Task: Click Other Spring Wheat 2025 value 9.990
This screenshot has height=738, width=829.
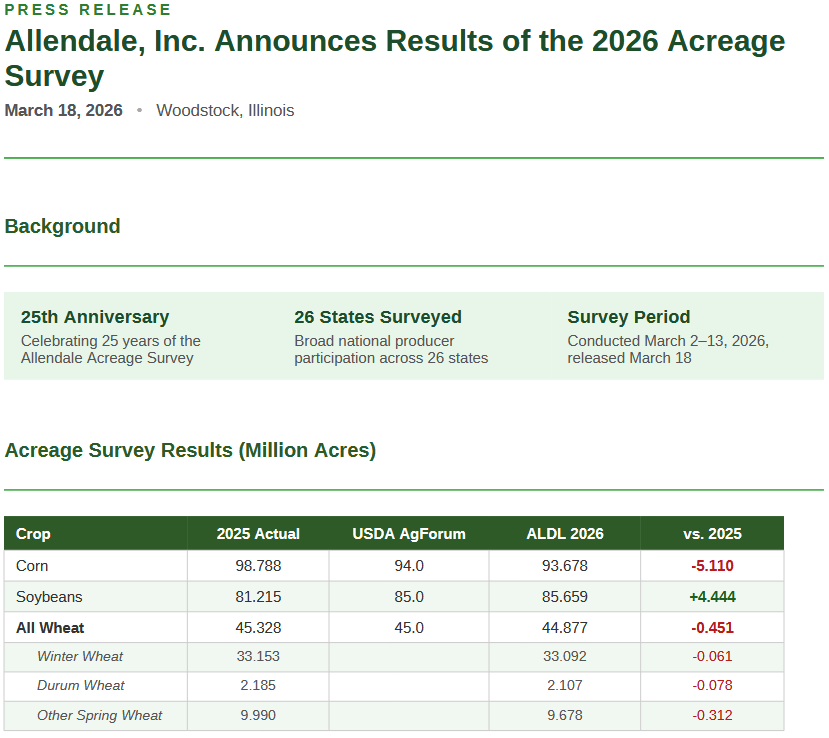Action: [x=258, y=715]
